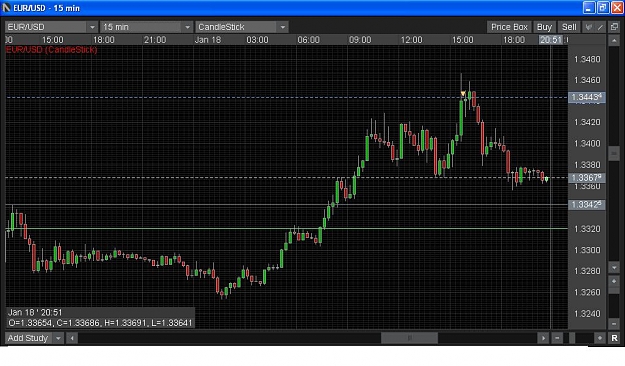Screen dimensions: 625x366
Task: Click the horizontal scrollbar thumb
Action: pos(409,338)
